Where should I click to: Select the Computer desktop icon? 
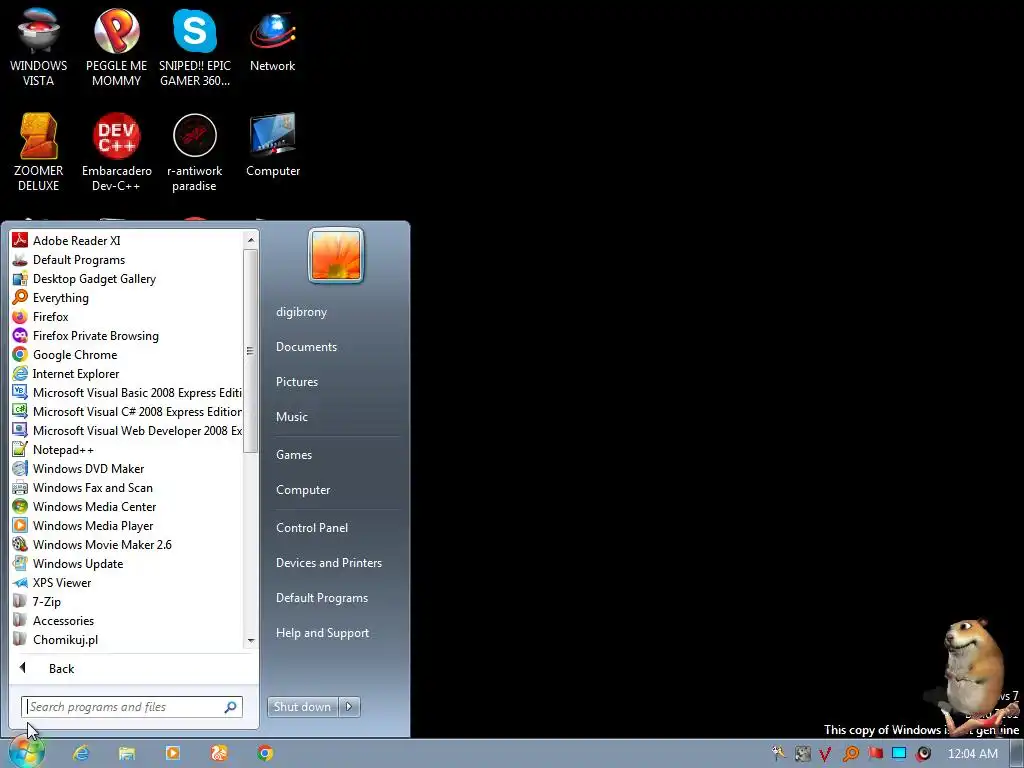click(x=272, y=145)
